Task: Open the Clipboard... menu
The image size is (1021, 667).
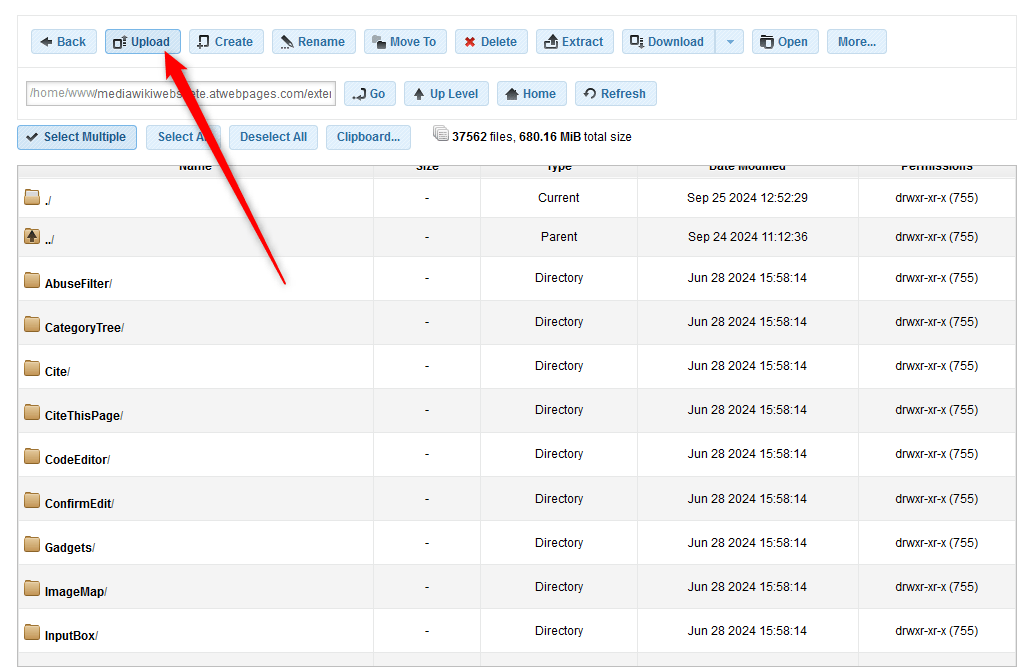Action: [368, 137]
